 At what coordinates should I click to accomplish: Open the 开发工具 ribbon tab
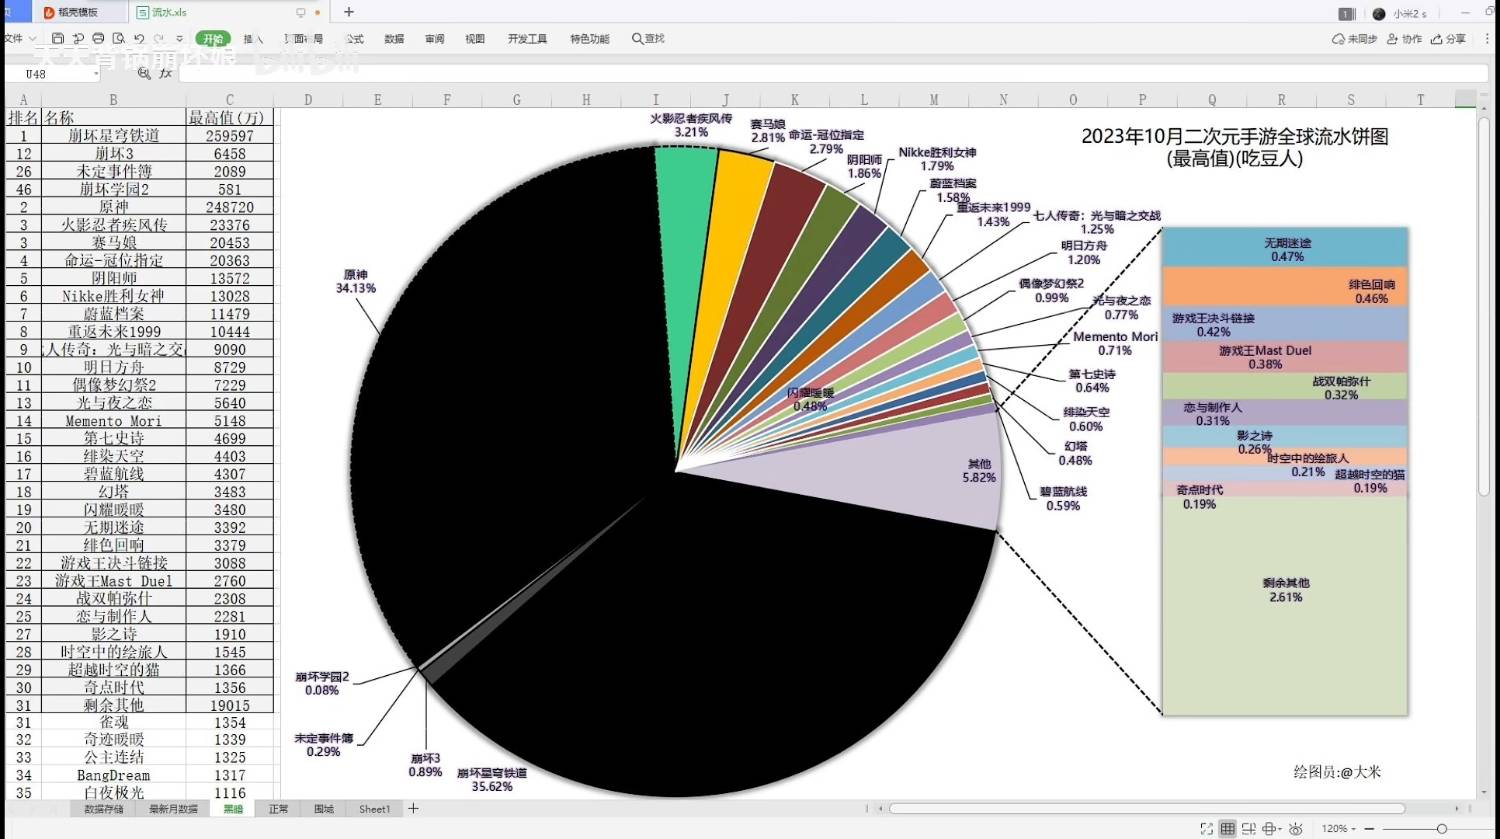coord(527,39)
